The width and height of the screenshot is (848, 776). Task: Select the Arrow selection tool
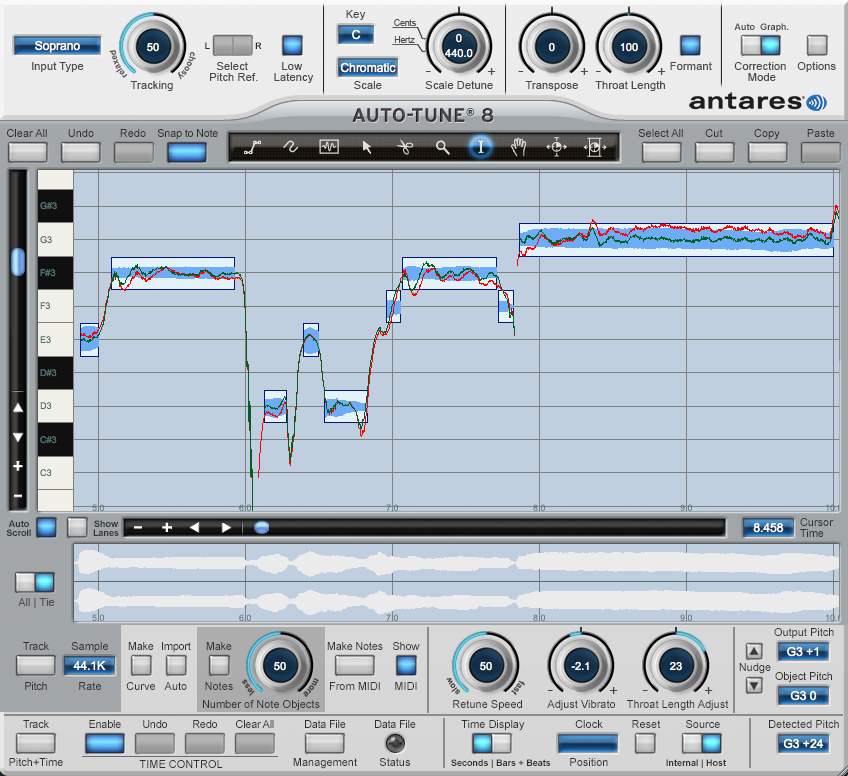[367, 147]
